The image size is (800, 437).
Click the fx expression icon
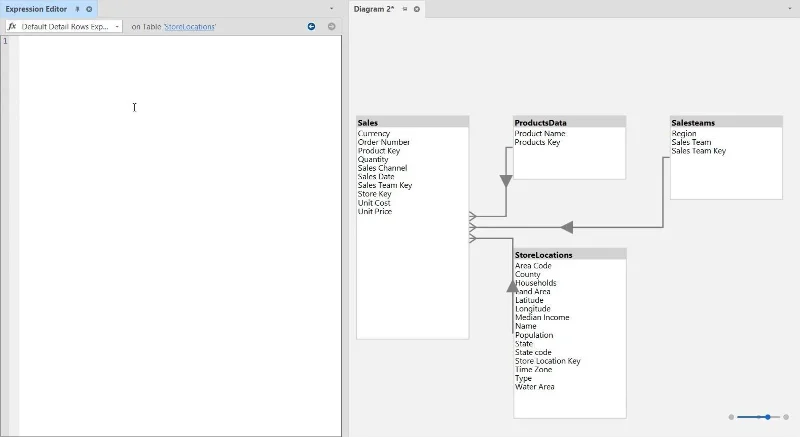(12, 27)
